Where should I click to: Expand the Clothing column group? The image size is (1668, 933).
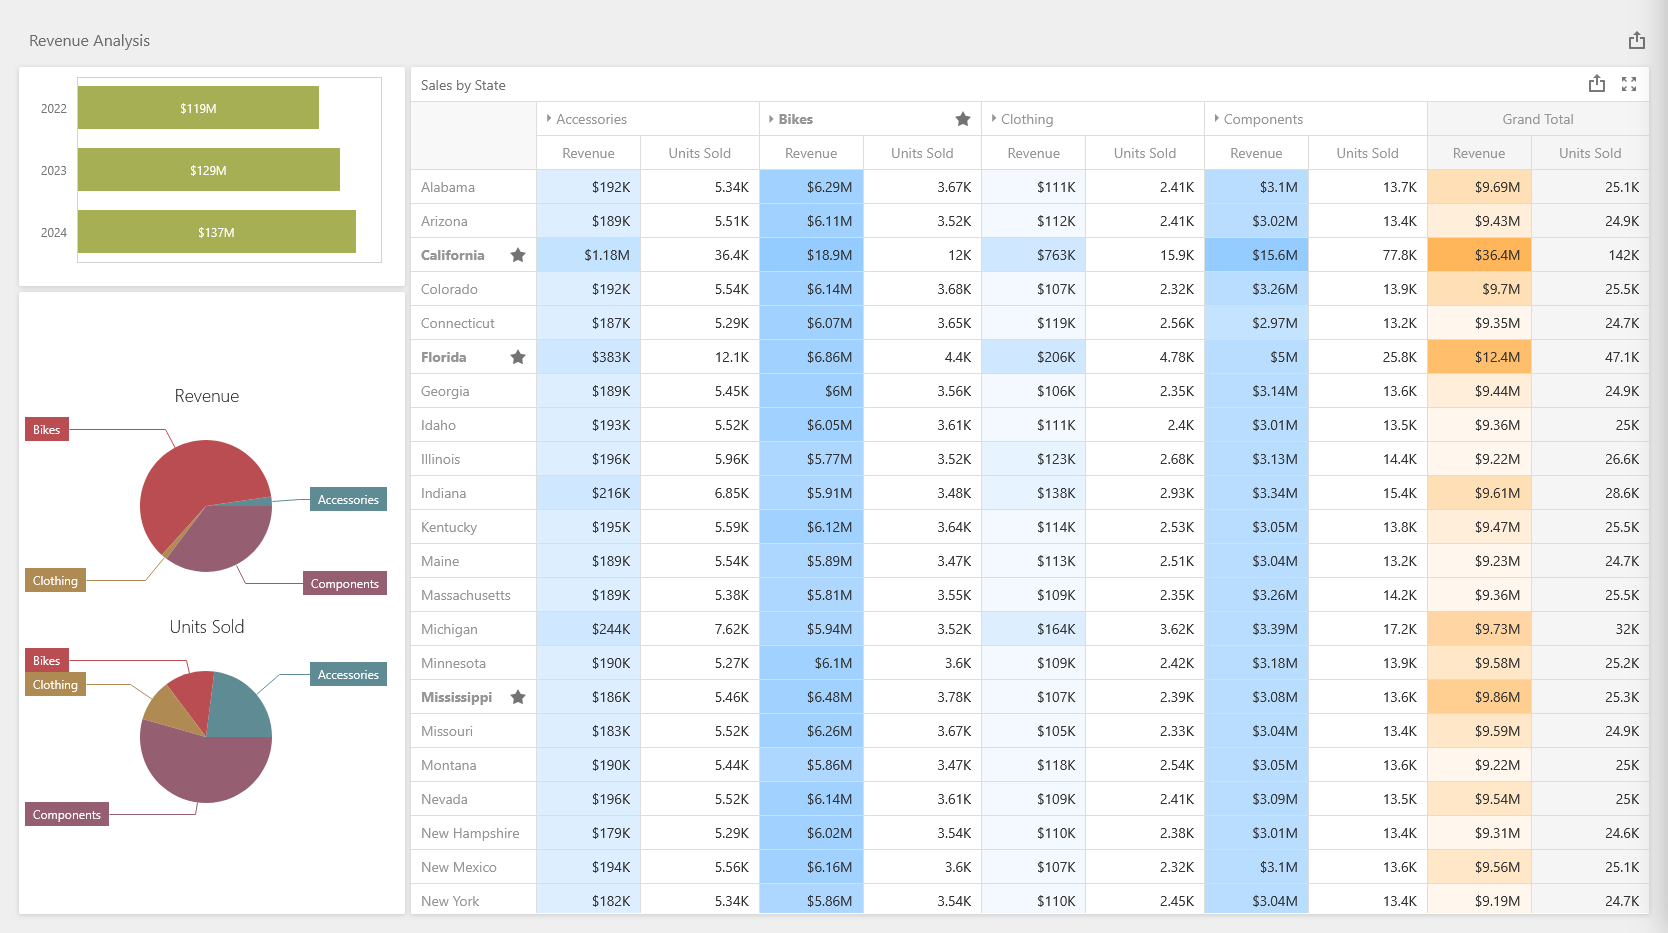point(994,119)
